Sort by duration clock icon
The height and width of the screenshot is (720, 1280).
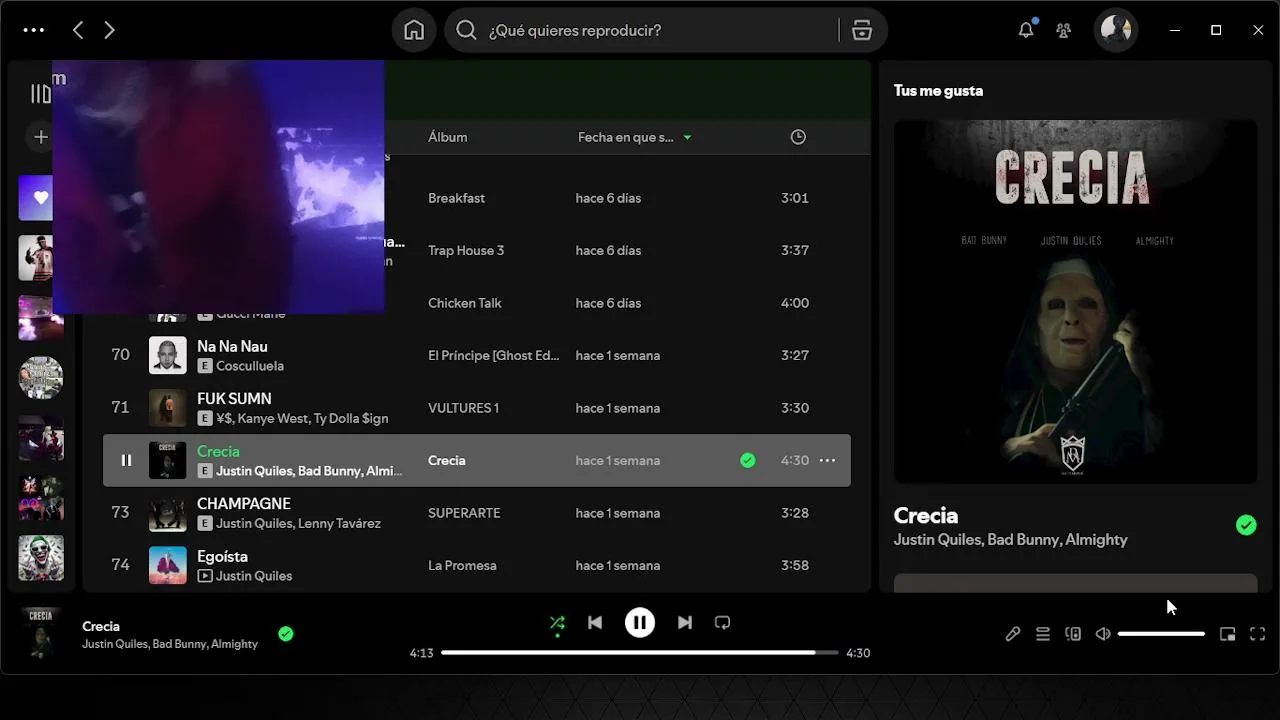[x=798, y=137]
